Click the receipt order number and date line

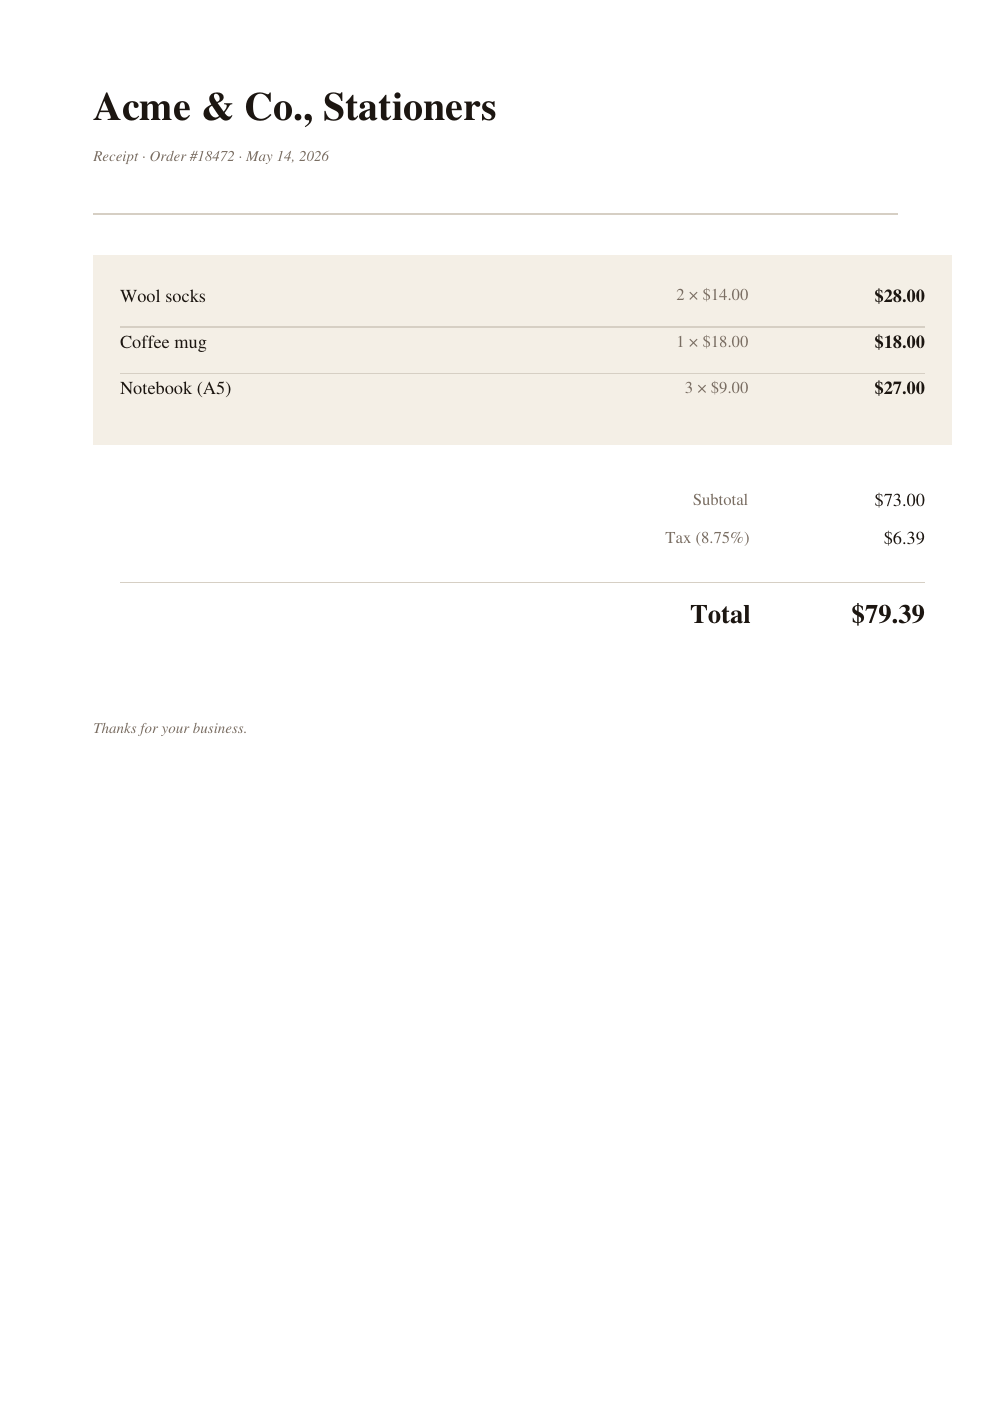(x=211, y=156)
